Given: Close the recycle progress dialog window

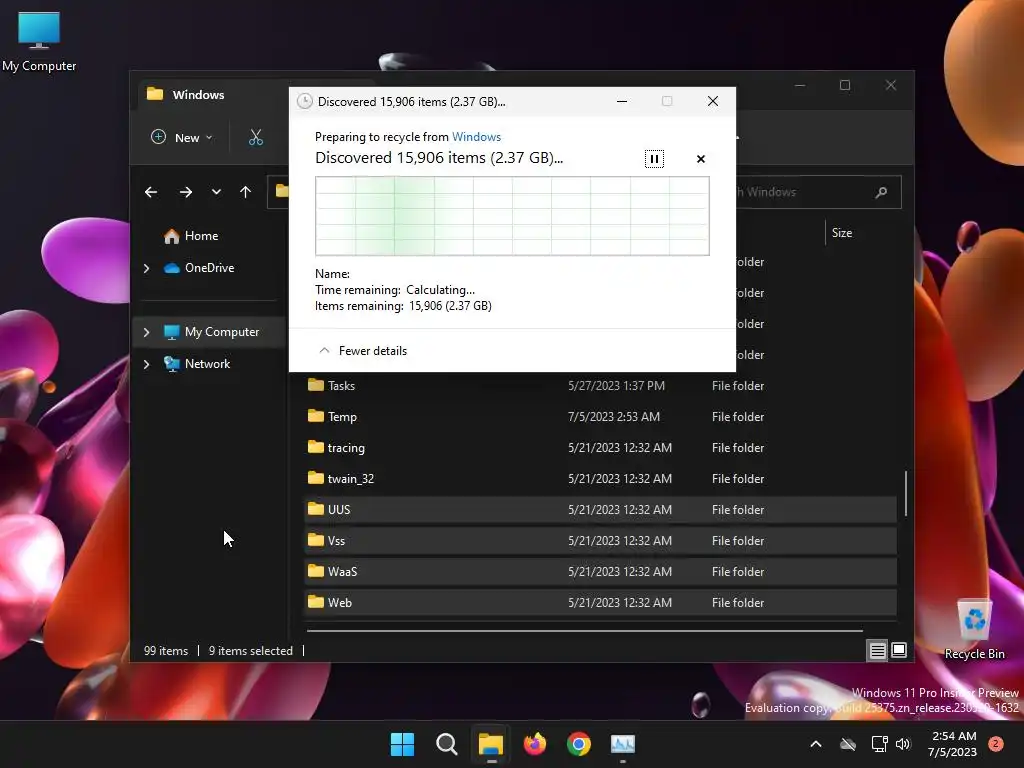Looking at the screenshot, I should pyautogui.click(x=712, y=101).
